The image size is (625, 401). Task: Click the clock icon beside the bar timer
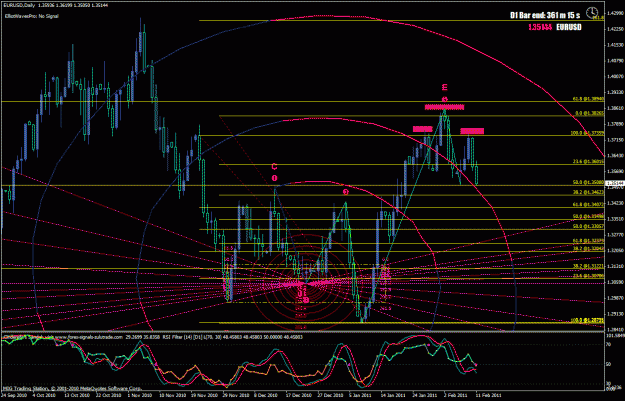[592, 13]
